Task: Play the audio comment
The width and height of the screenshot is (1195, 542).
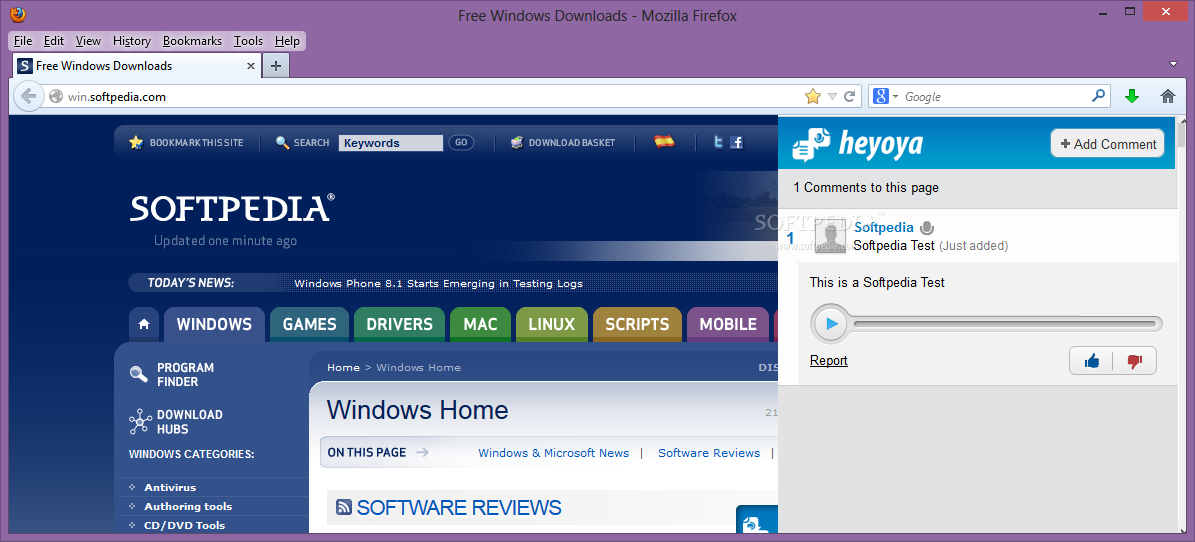Action: click(831, 324)
